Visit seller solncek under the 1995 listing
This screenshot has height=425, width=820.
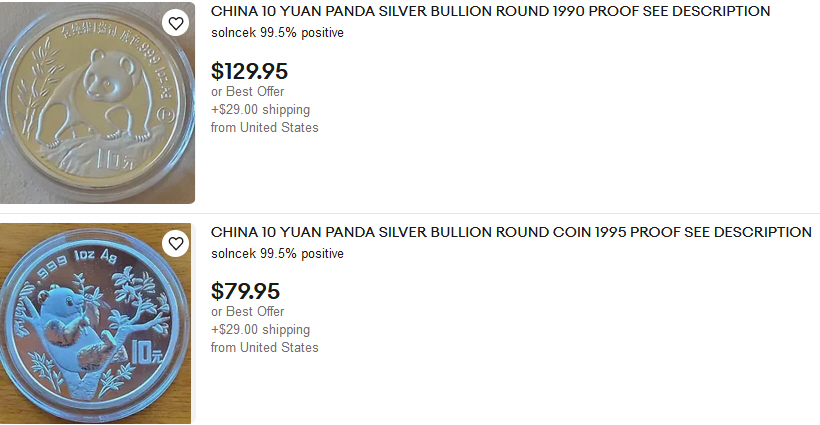[233, 254]
